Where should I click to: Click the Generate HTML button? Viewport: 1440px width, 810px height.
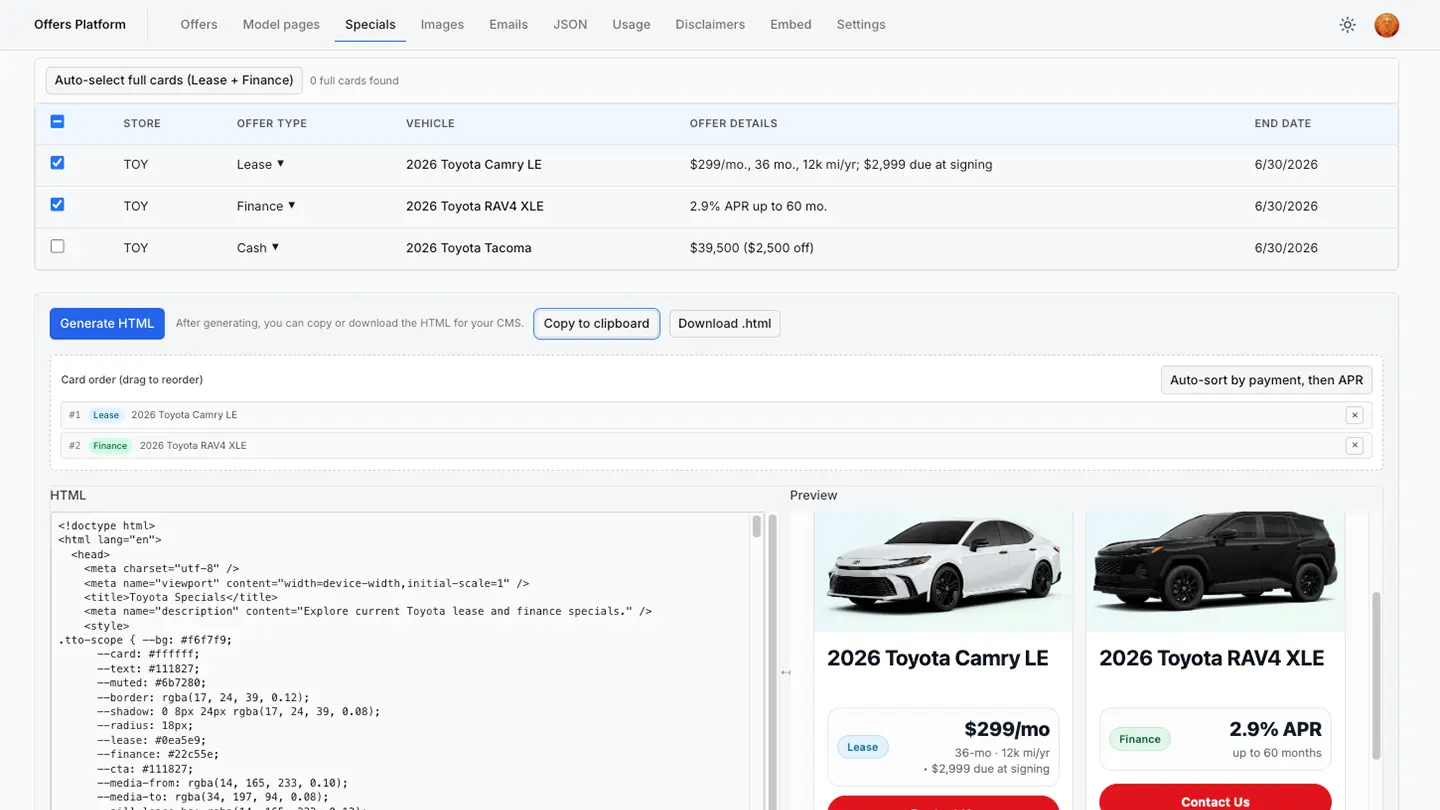click(107, 323)
